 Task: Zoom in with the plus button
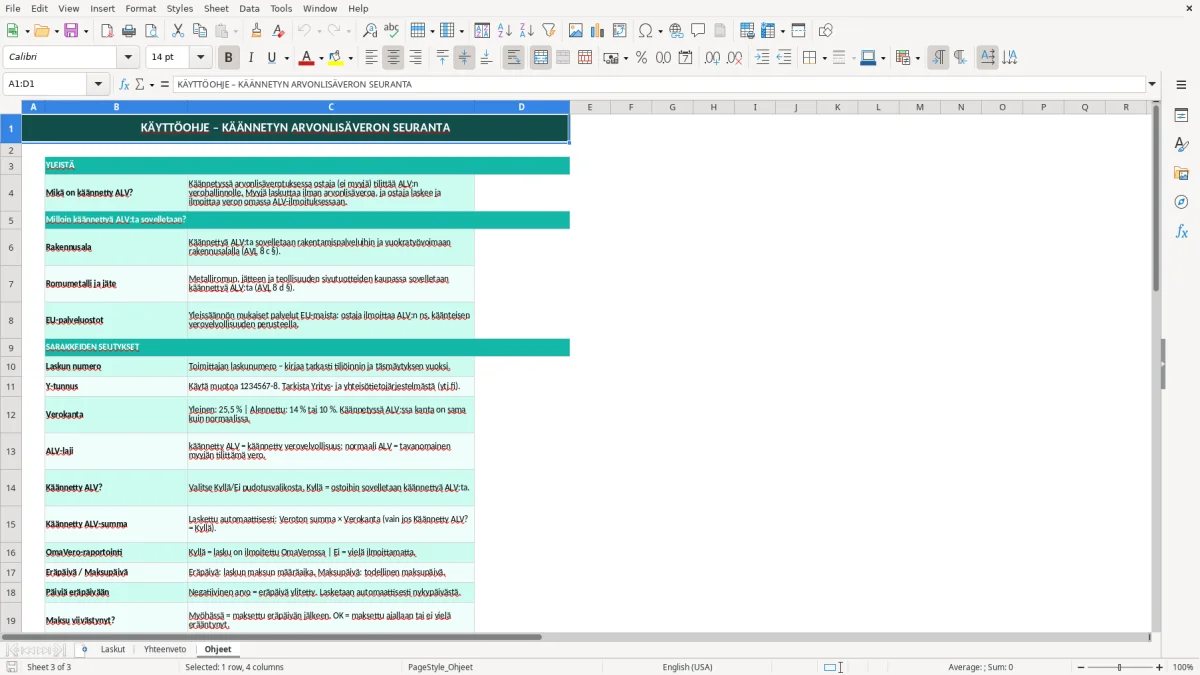pos(1160,667)
